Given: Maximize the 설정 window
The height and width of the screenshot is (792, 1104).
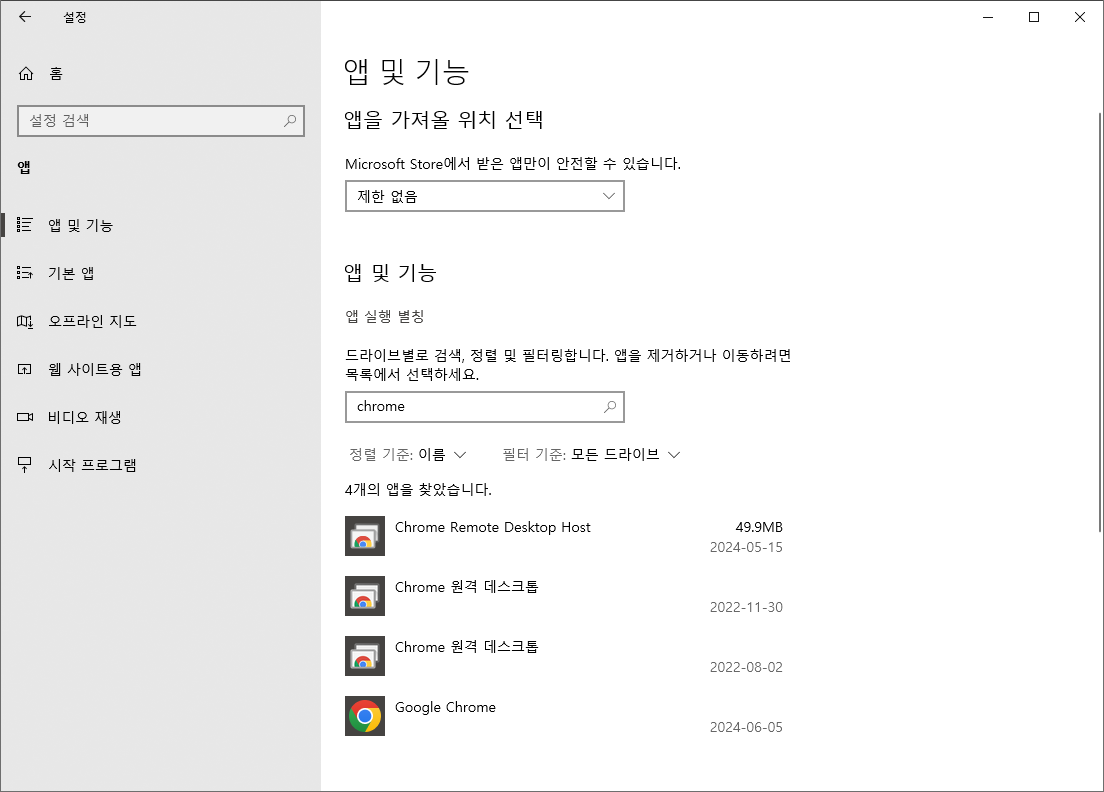Looking at the screenshot, I should tap(1034, 17).
